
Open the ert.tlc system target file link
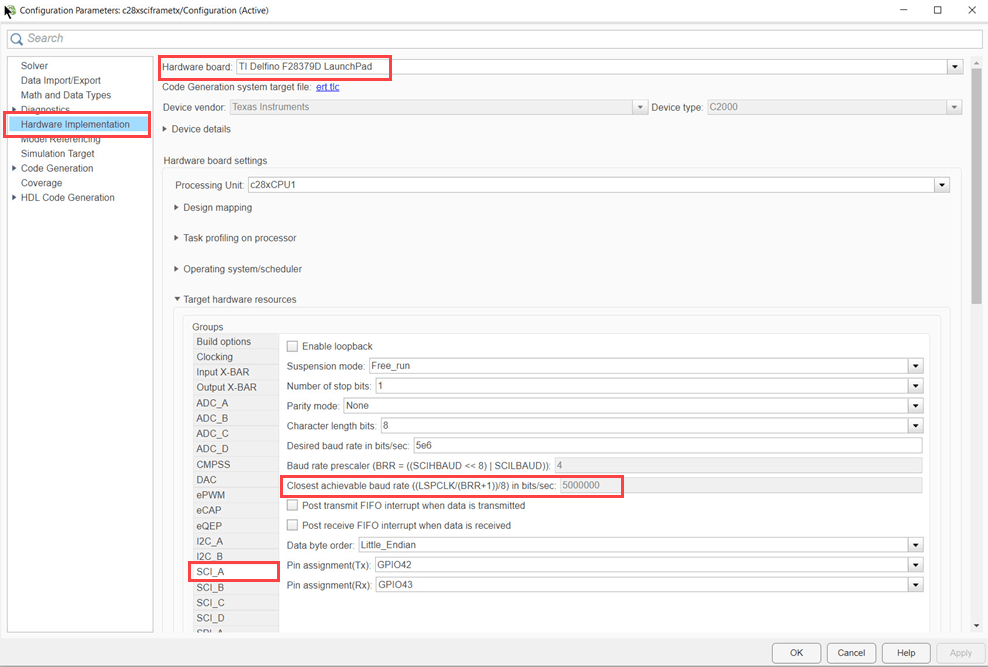point(328,87)
